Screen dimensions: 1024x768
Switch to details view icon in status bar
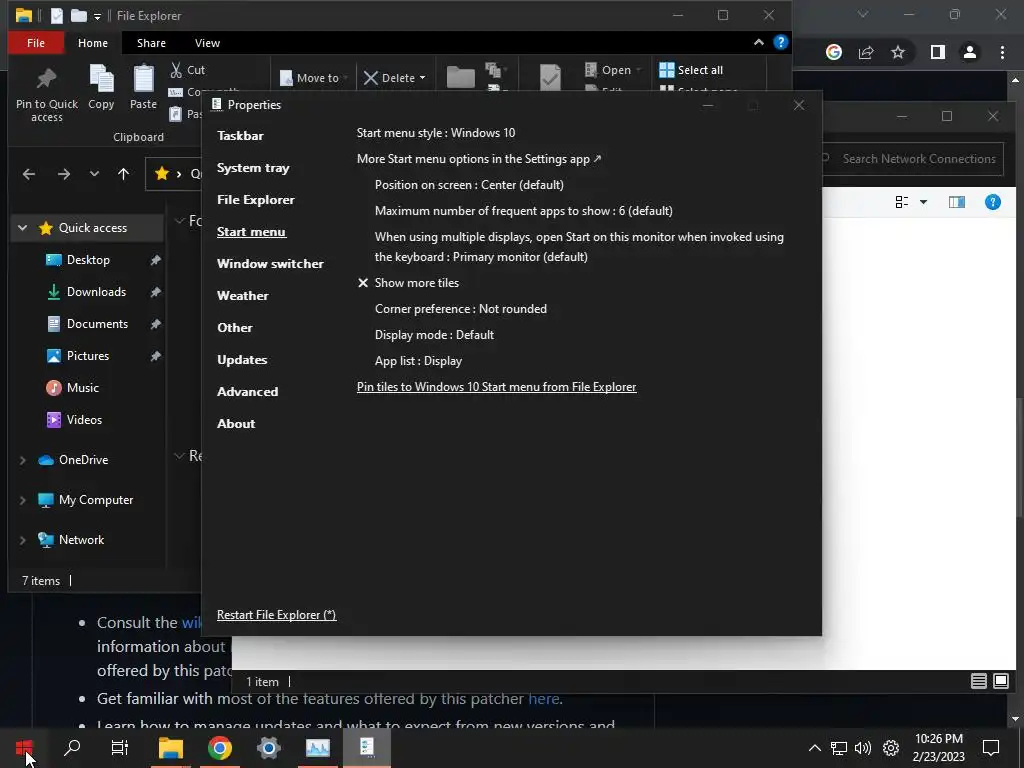click(x=978, y=681)
